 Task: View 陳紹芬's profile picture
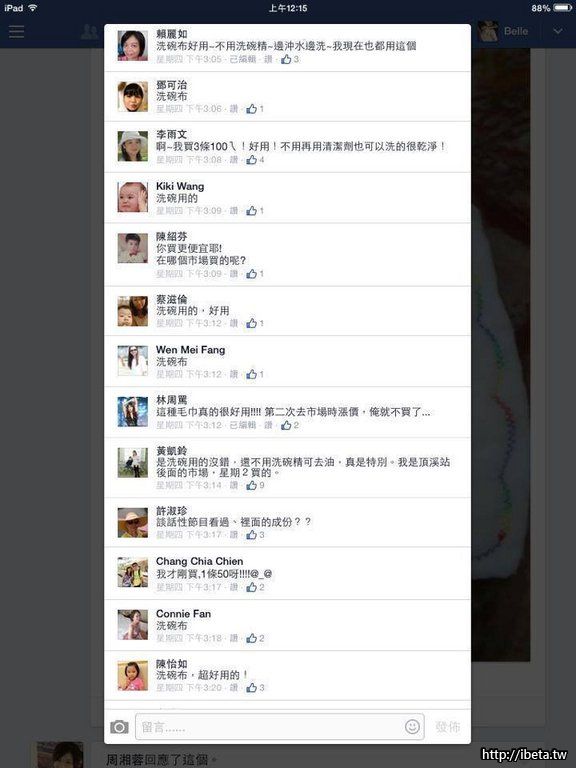132,248
